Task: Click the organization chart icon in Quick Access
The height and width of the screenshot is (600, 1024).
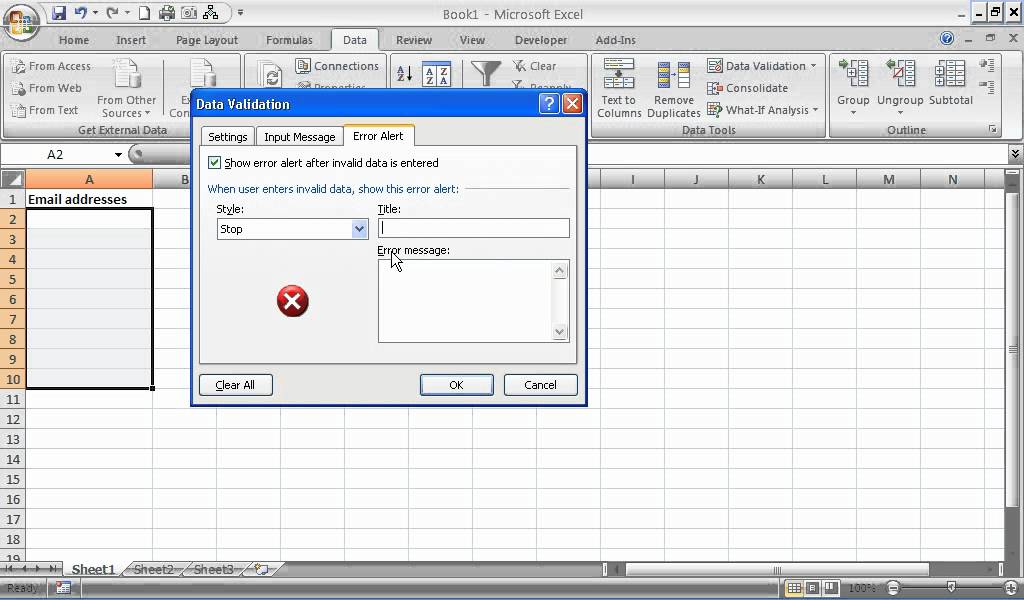Action: pyautogui.click(x=211, y=13)
